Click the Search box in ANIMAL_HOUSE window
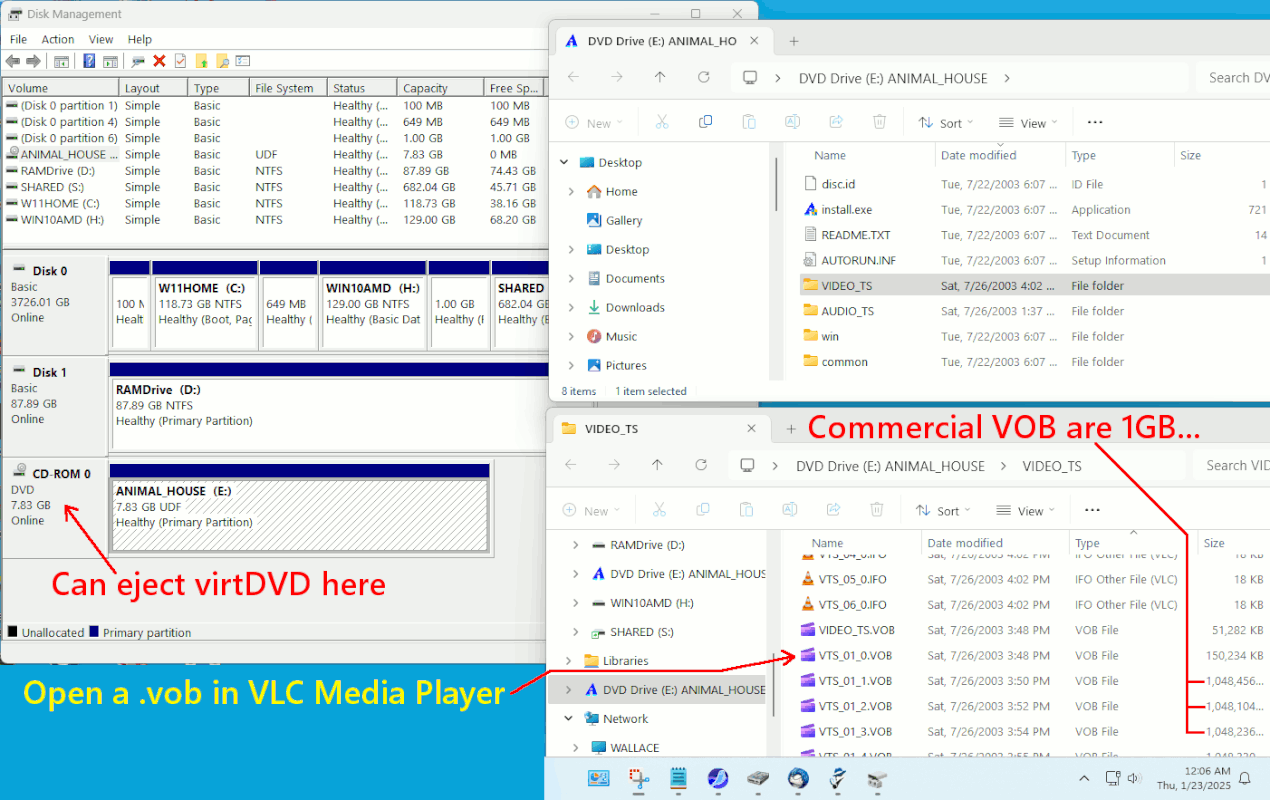1270x800 pixels. coord(1231,77)
